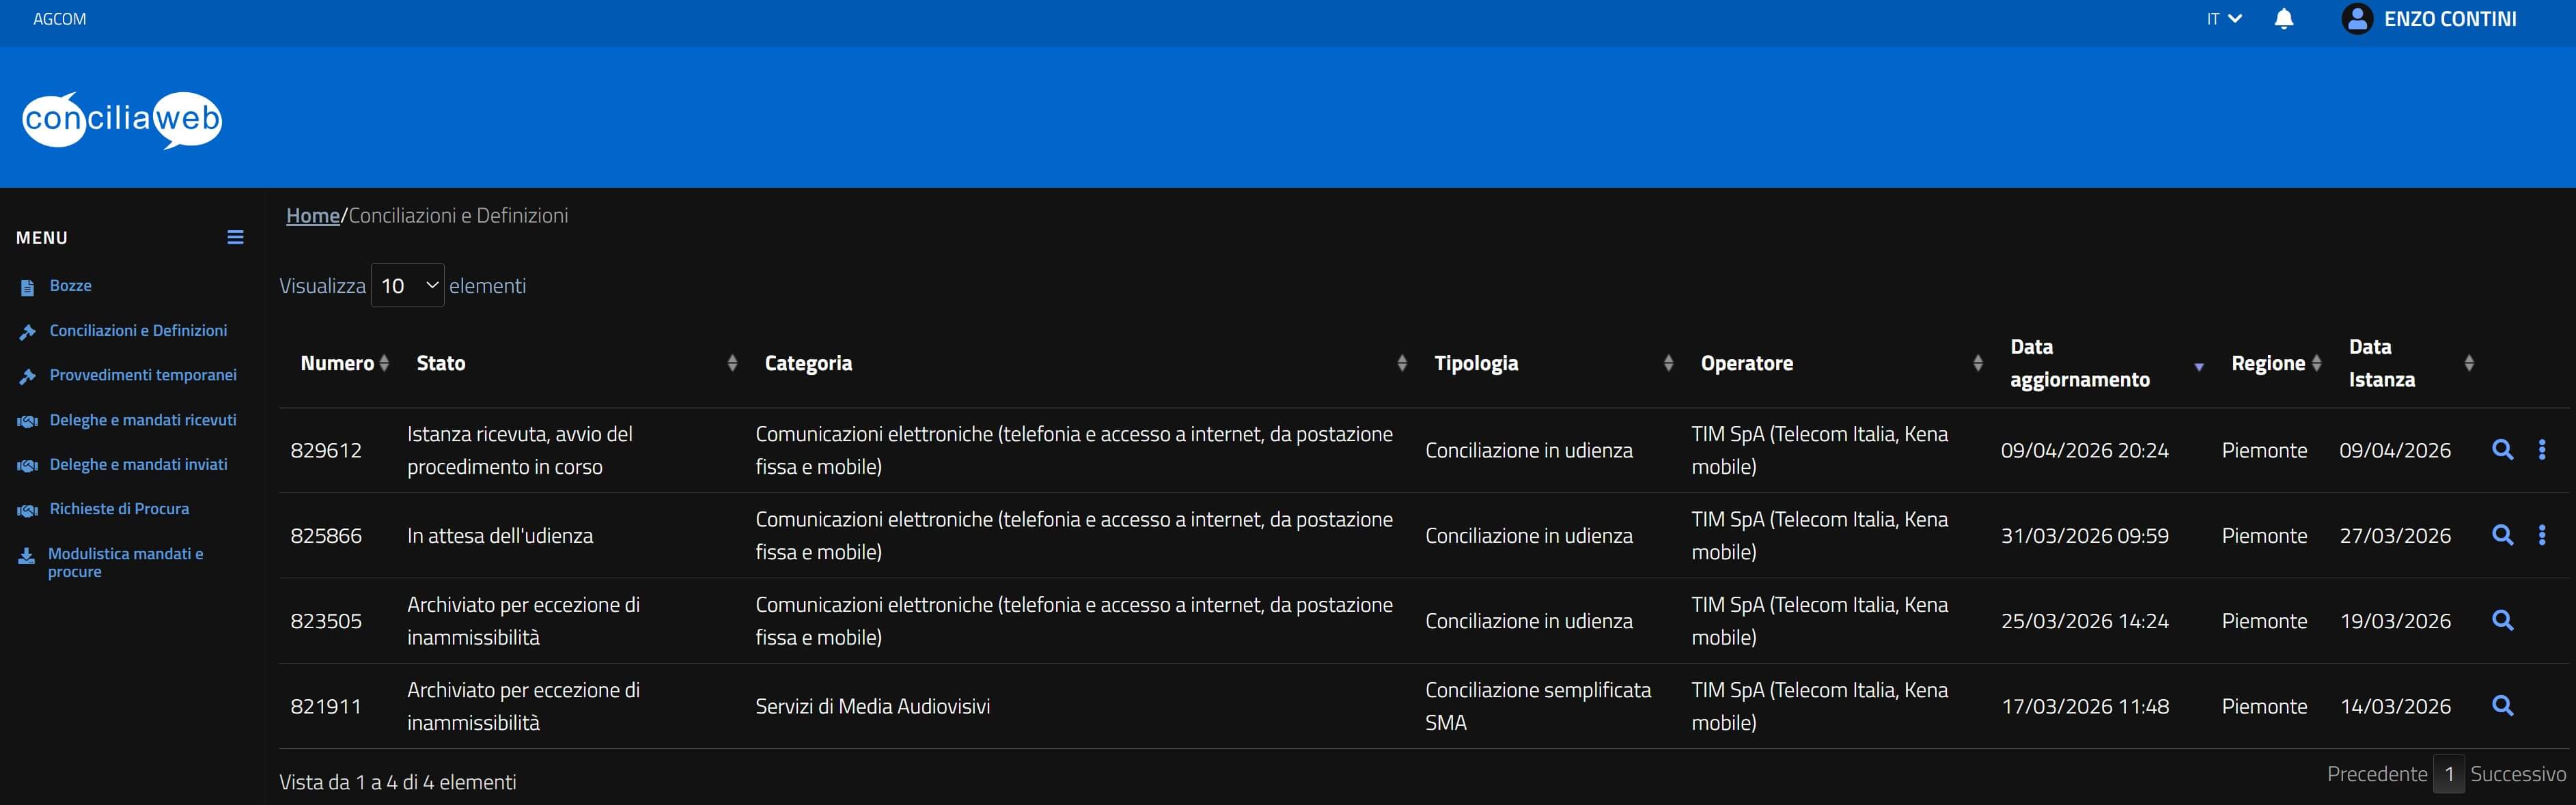Open Bozze in the side menu

click(x=70, y=286)
